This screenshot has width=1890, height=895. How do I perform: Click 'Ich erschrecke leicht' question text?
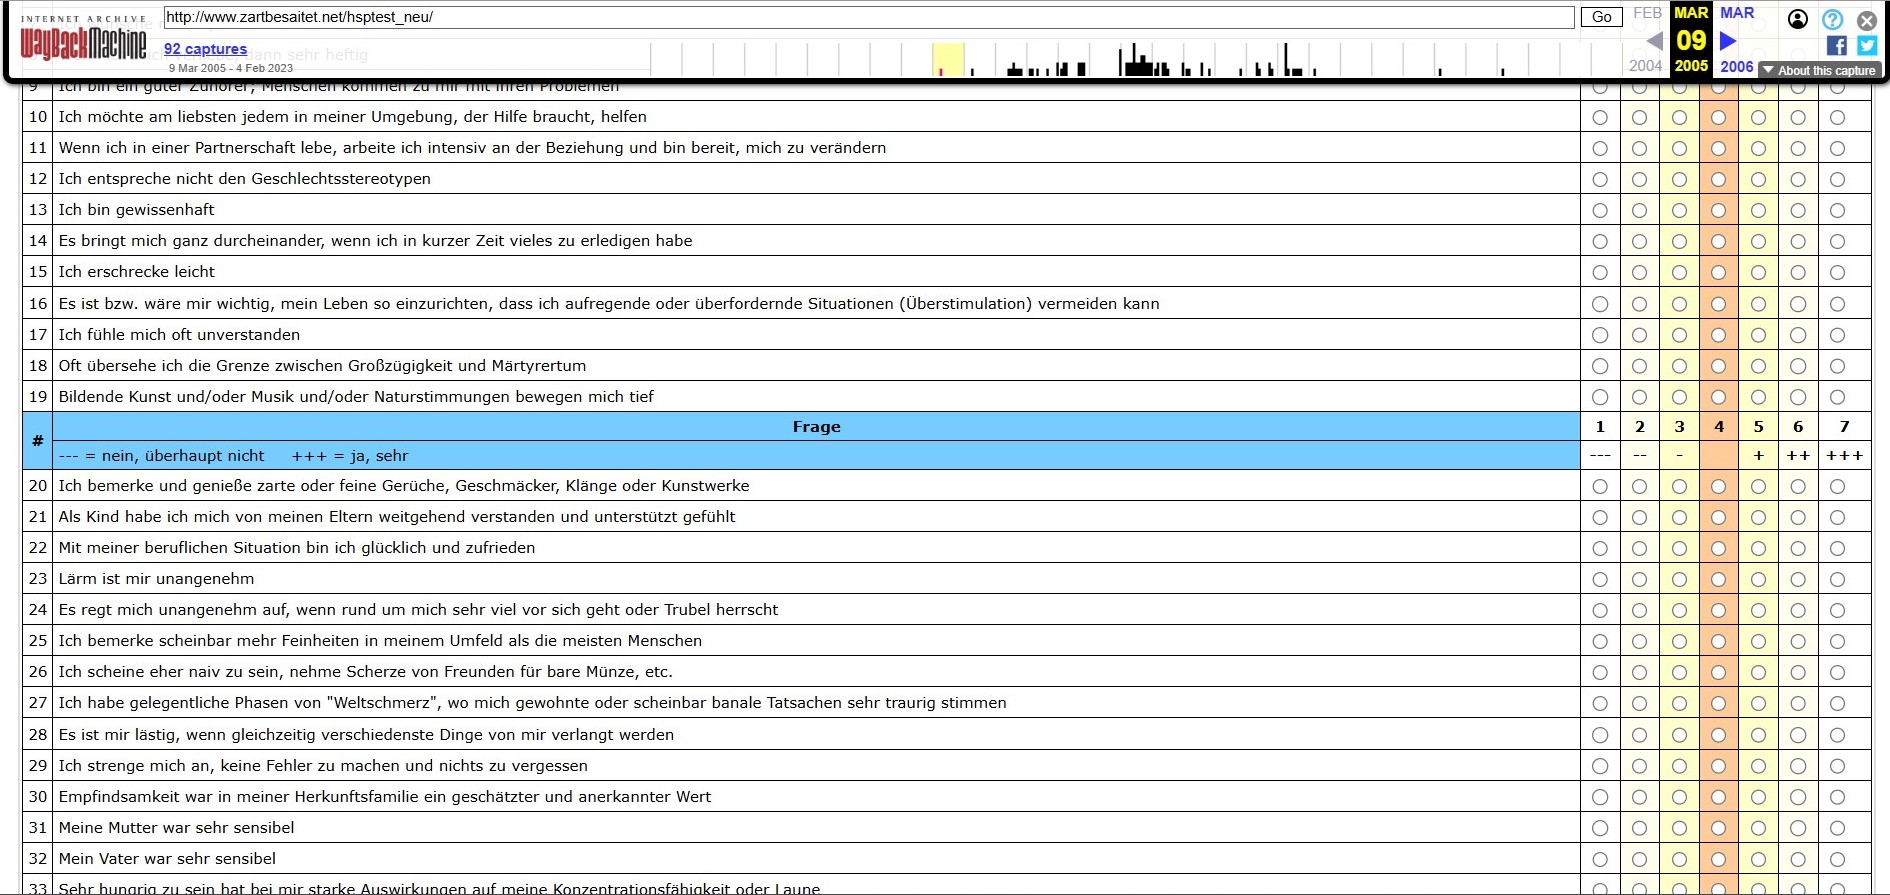pyautogui.click(x=136, y=272)
